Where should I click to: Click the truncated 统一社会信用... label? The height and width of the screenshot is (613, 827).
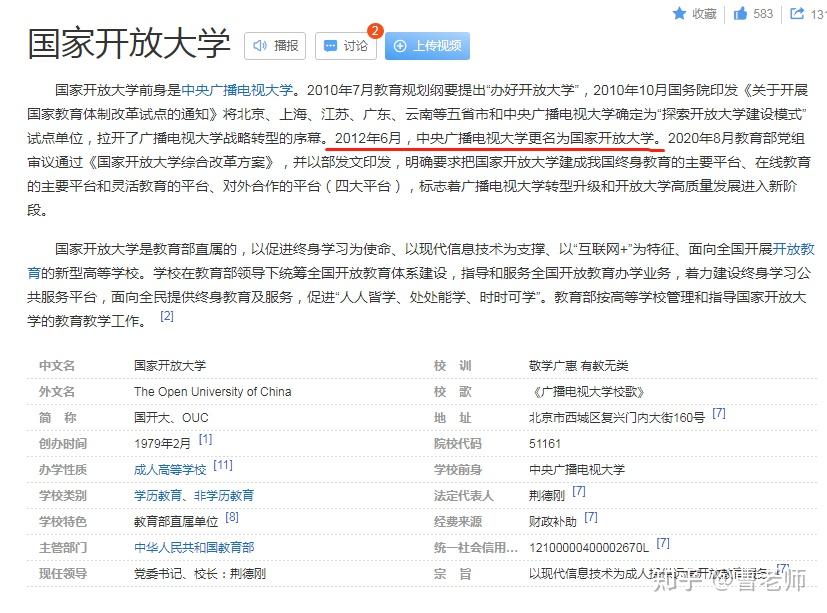[476, 548]
